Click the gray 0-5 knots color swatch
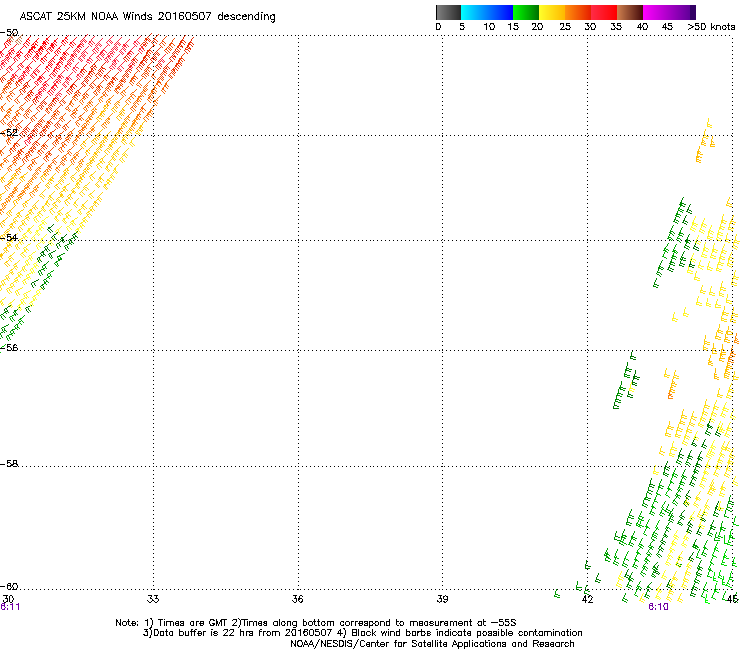Viewport: 740px width, 650px height. tap(448, 12)
